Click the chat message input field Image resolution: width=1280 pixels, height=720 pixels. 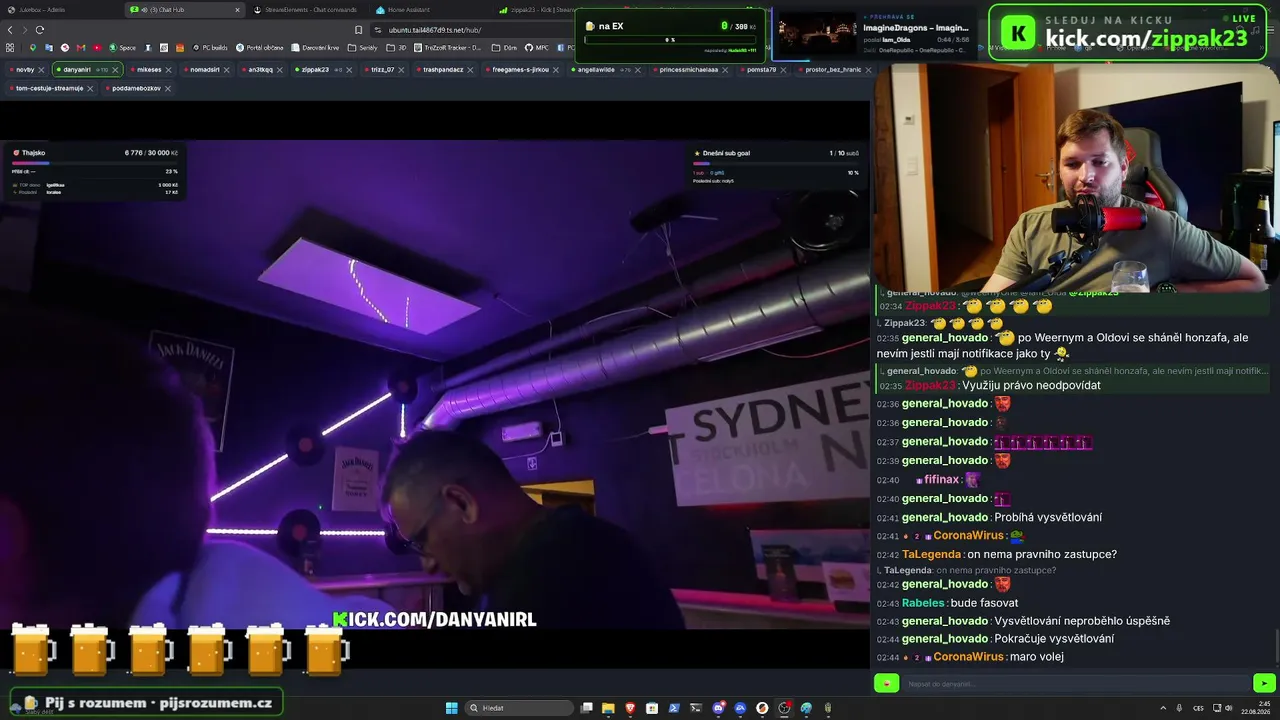(1076, 684)
